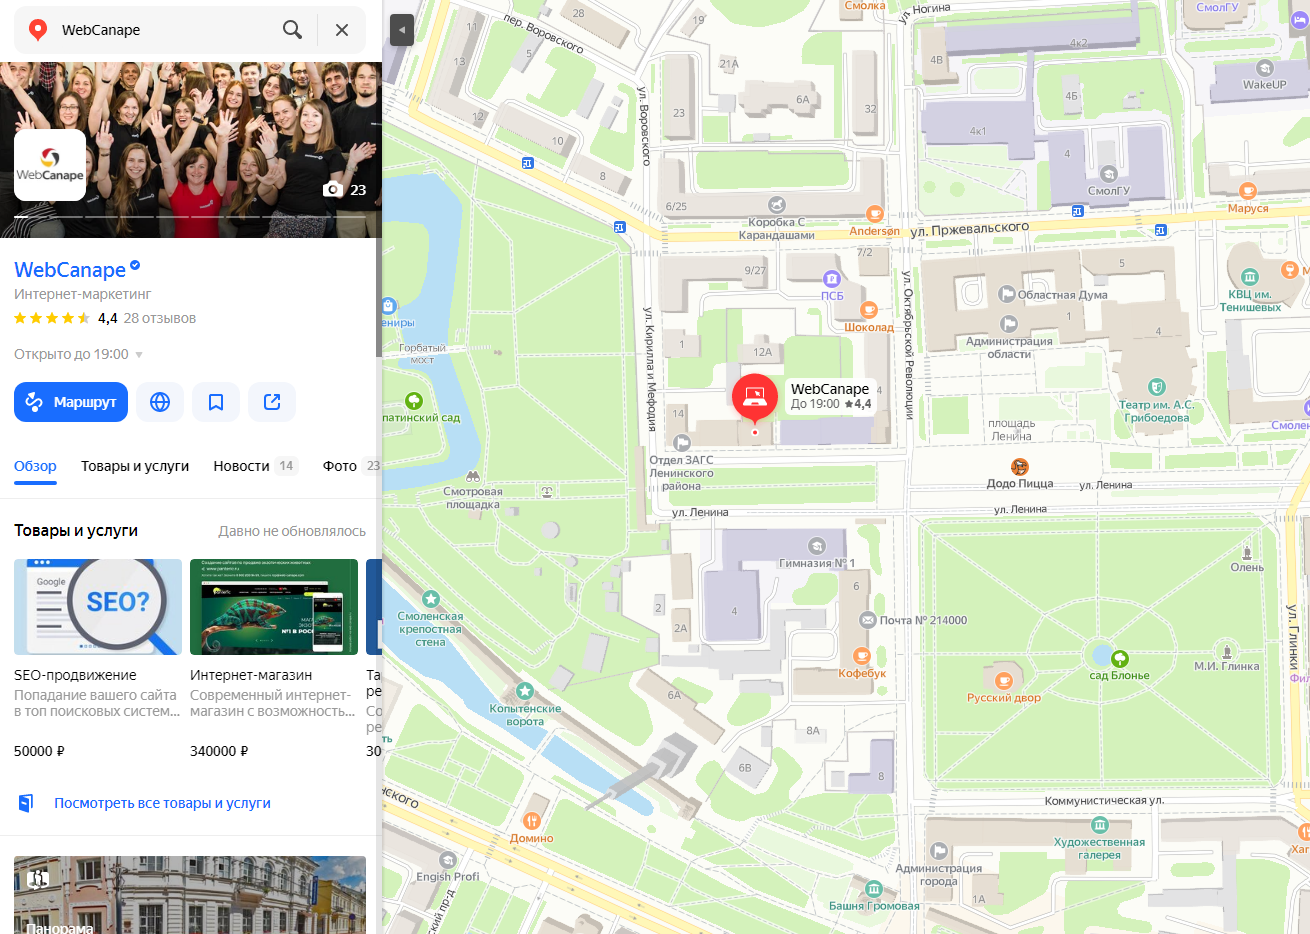Select the М.И. Глинка monument marker
Image resolution: width=1310 pixels, height=934 pixels.
[1227, 650]
